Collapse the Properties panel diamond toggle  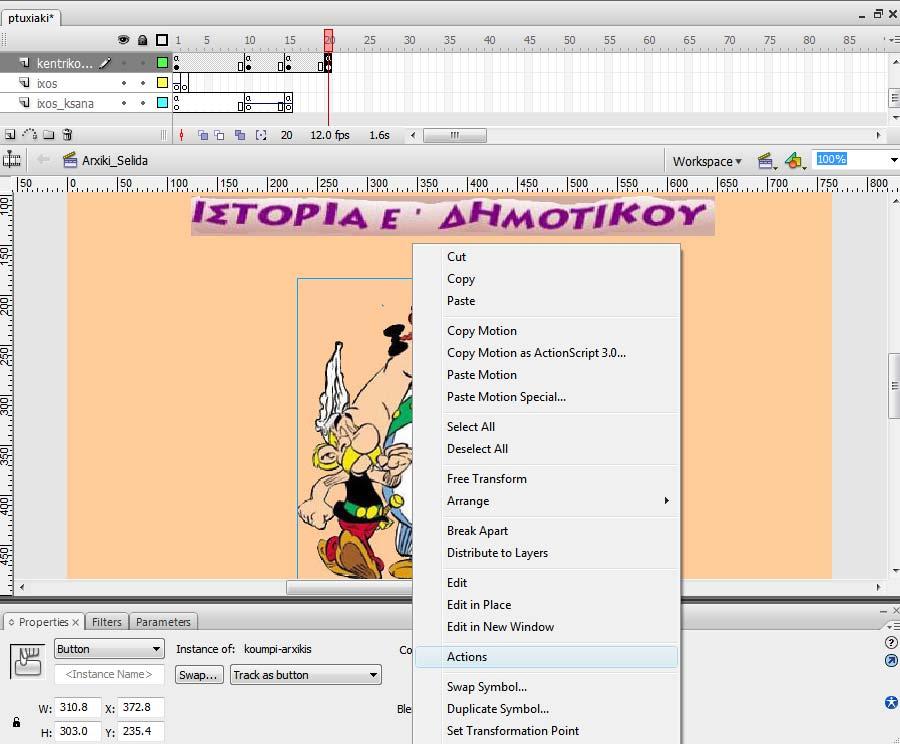coord(11,622)
